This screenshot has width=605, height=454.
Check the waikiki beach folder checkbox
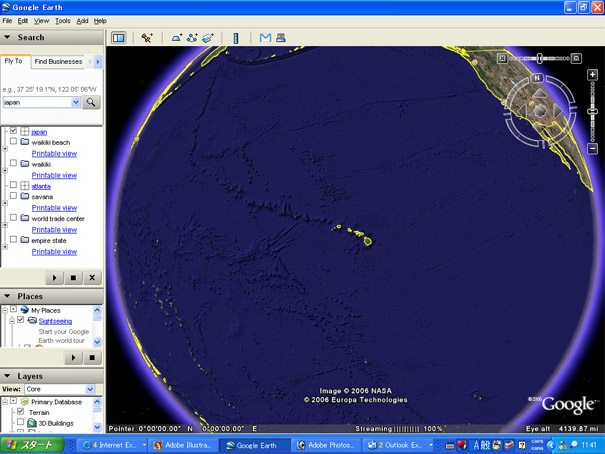coord(14,141)
